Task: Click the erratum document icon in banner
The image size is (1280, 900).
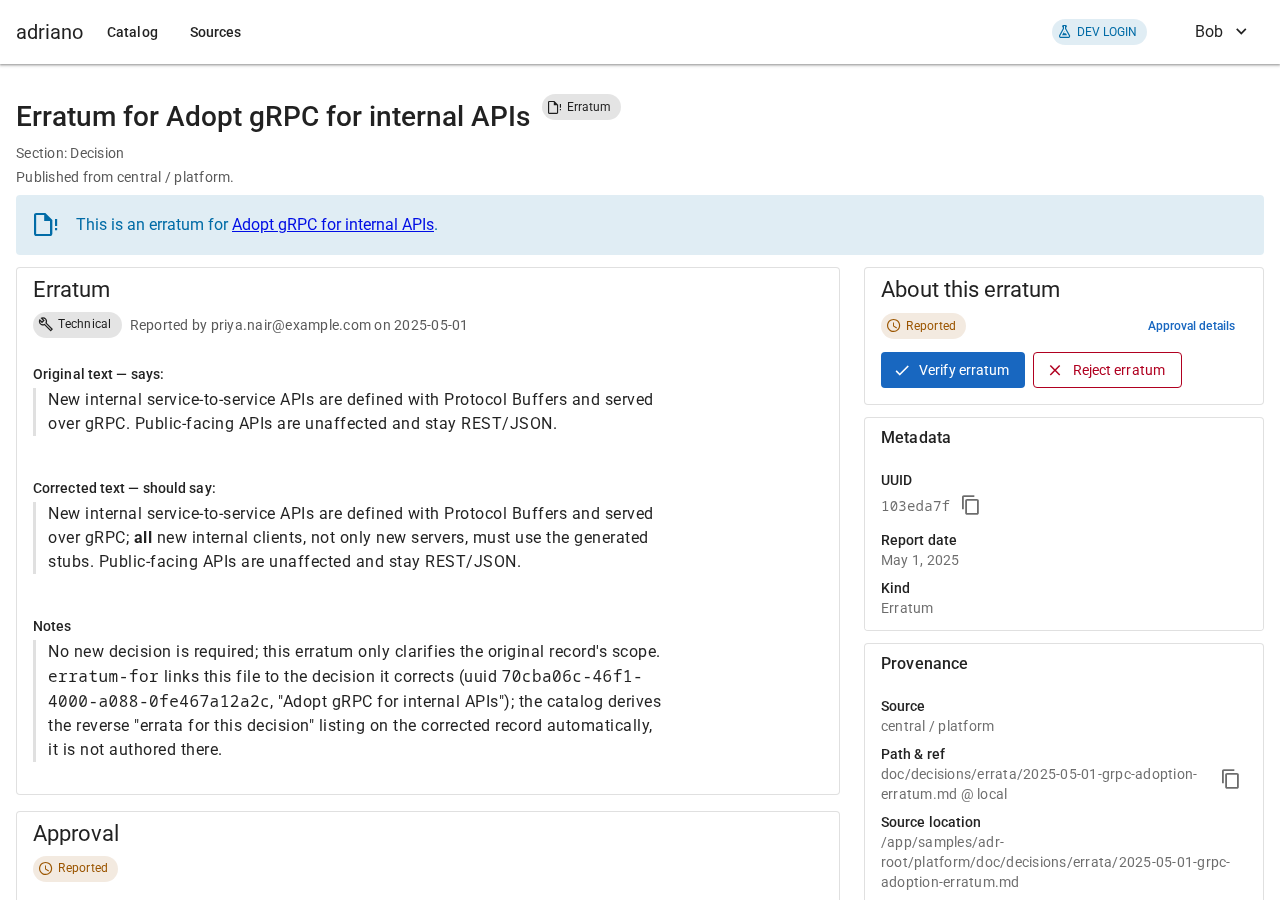Action: tap(45, 225)
